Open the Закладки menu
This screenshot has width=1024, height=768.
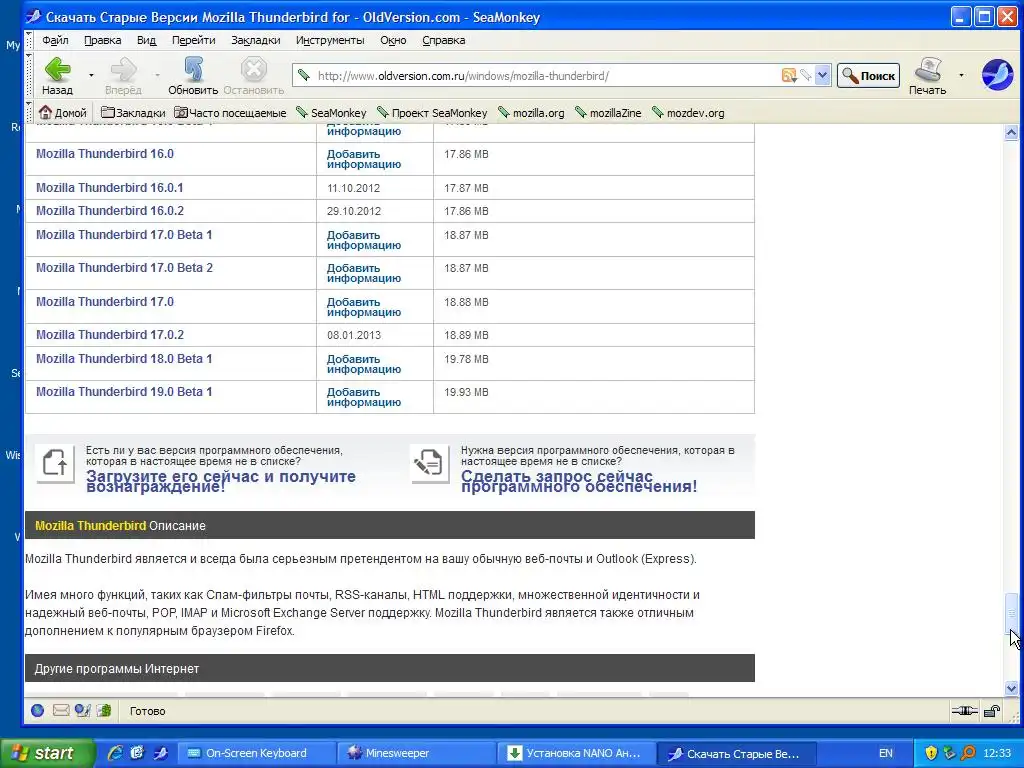pos(255,40)
